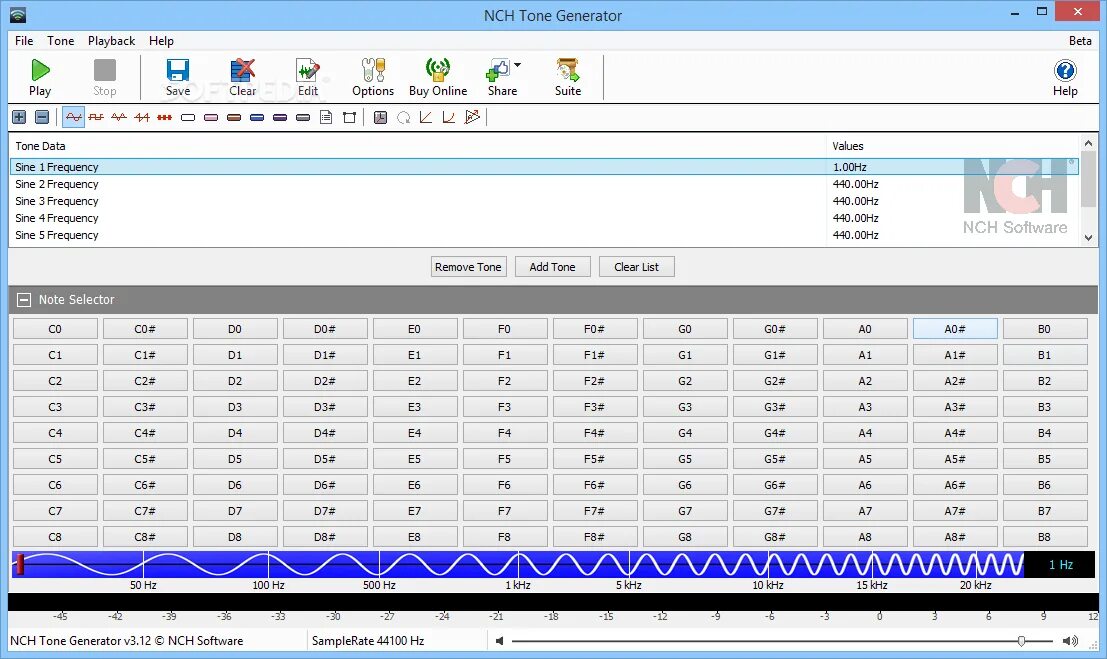
Task: Select the Sine 2 Frequency row
Action: pos(544,184)
